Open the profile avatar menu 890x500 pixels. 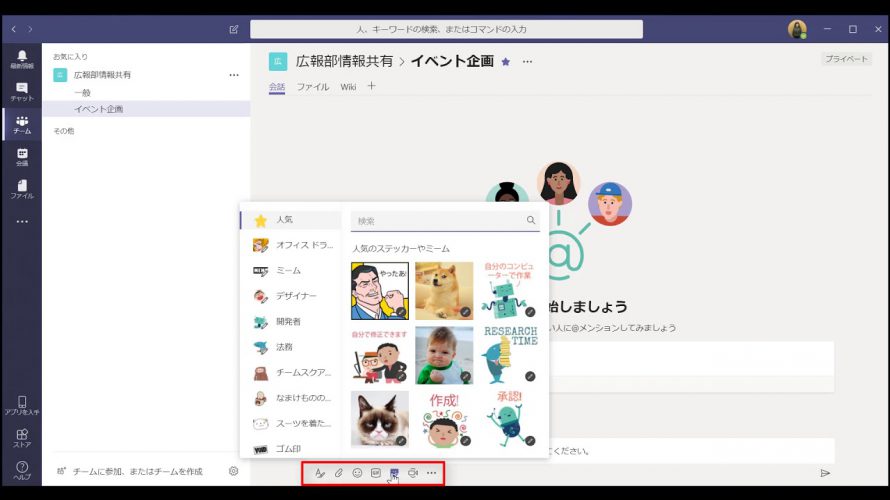797,29
